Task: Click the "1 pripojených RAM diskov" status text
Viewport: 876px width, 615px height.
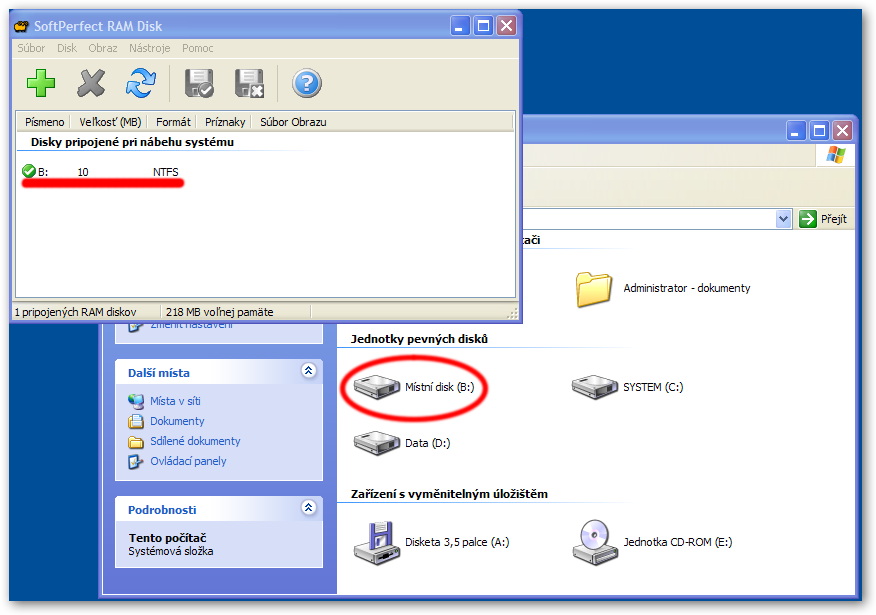Action: pyautogui.click(x=75, y=312)
